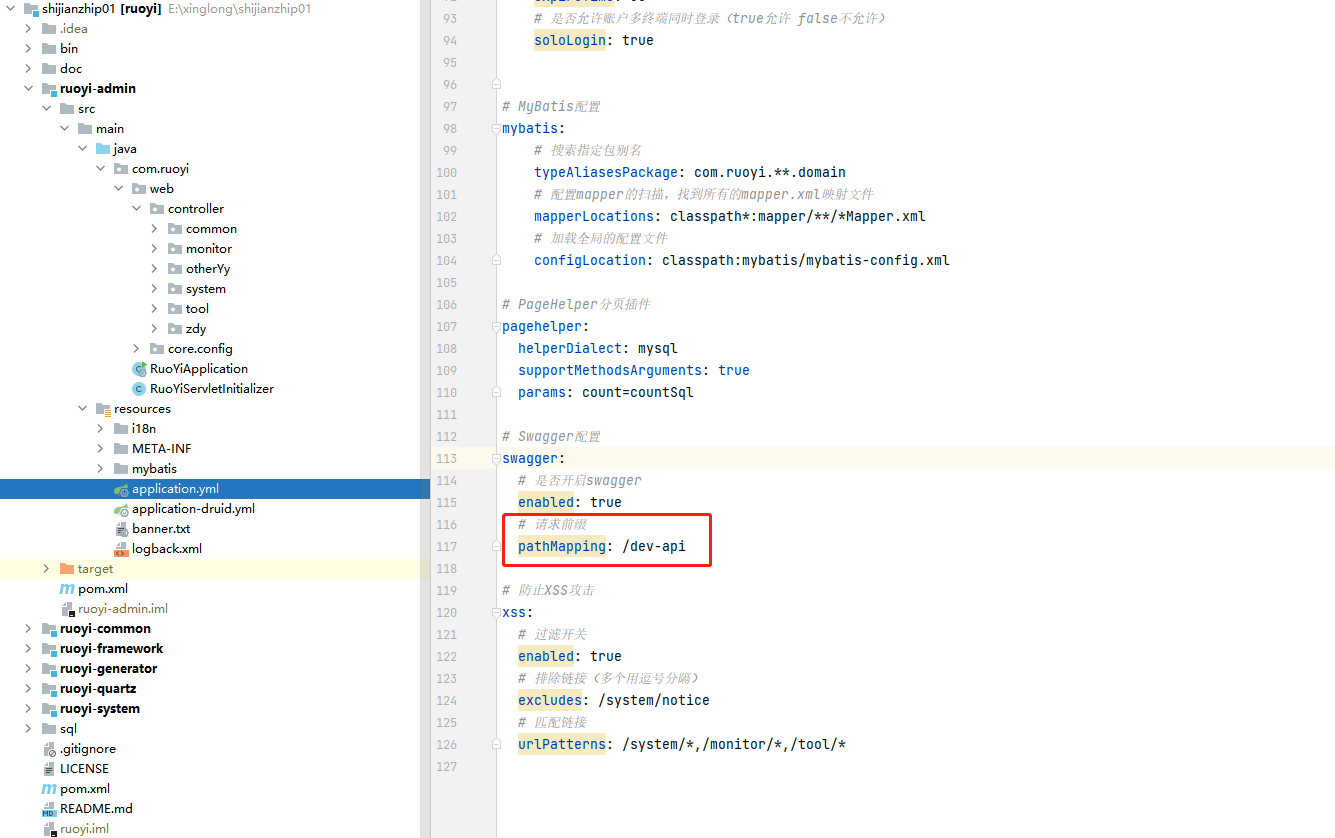
Task: Click the application.yml Spring config file icon
Action: click(121, 489)
